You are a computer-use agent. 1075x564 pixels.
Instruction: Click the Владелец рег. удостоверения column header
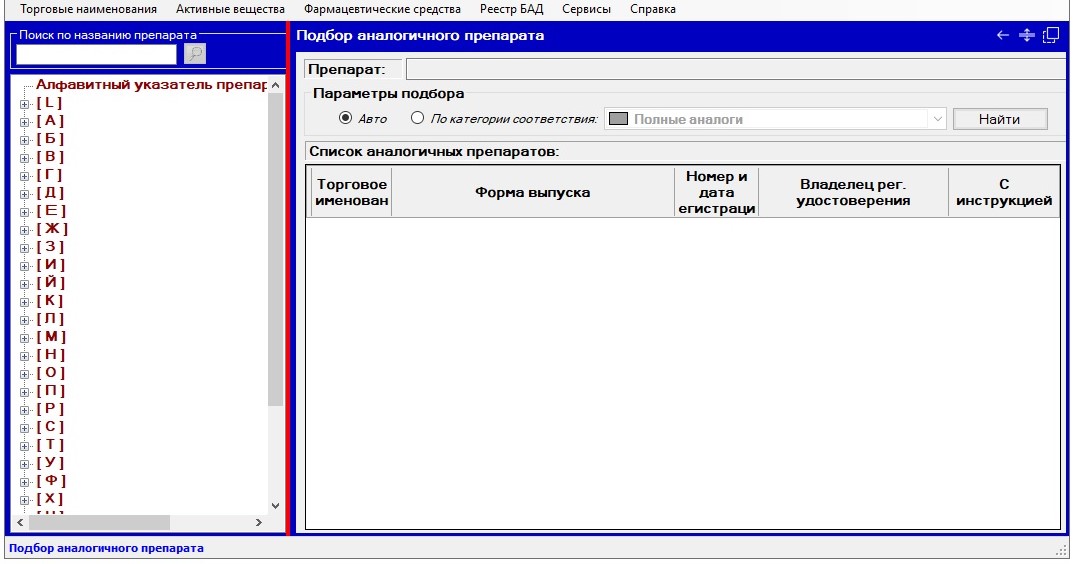[x=854, y=192]
